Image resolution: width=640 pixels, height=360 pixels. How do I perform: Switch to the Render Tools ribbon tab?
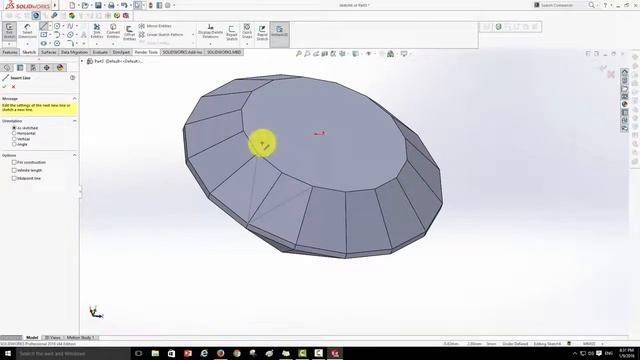(x=146, y=52)
